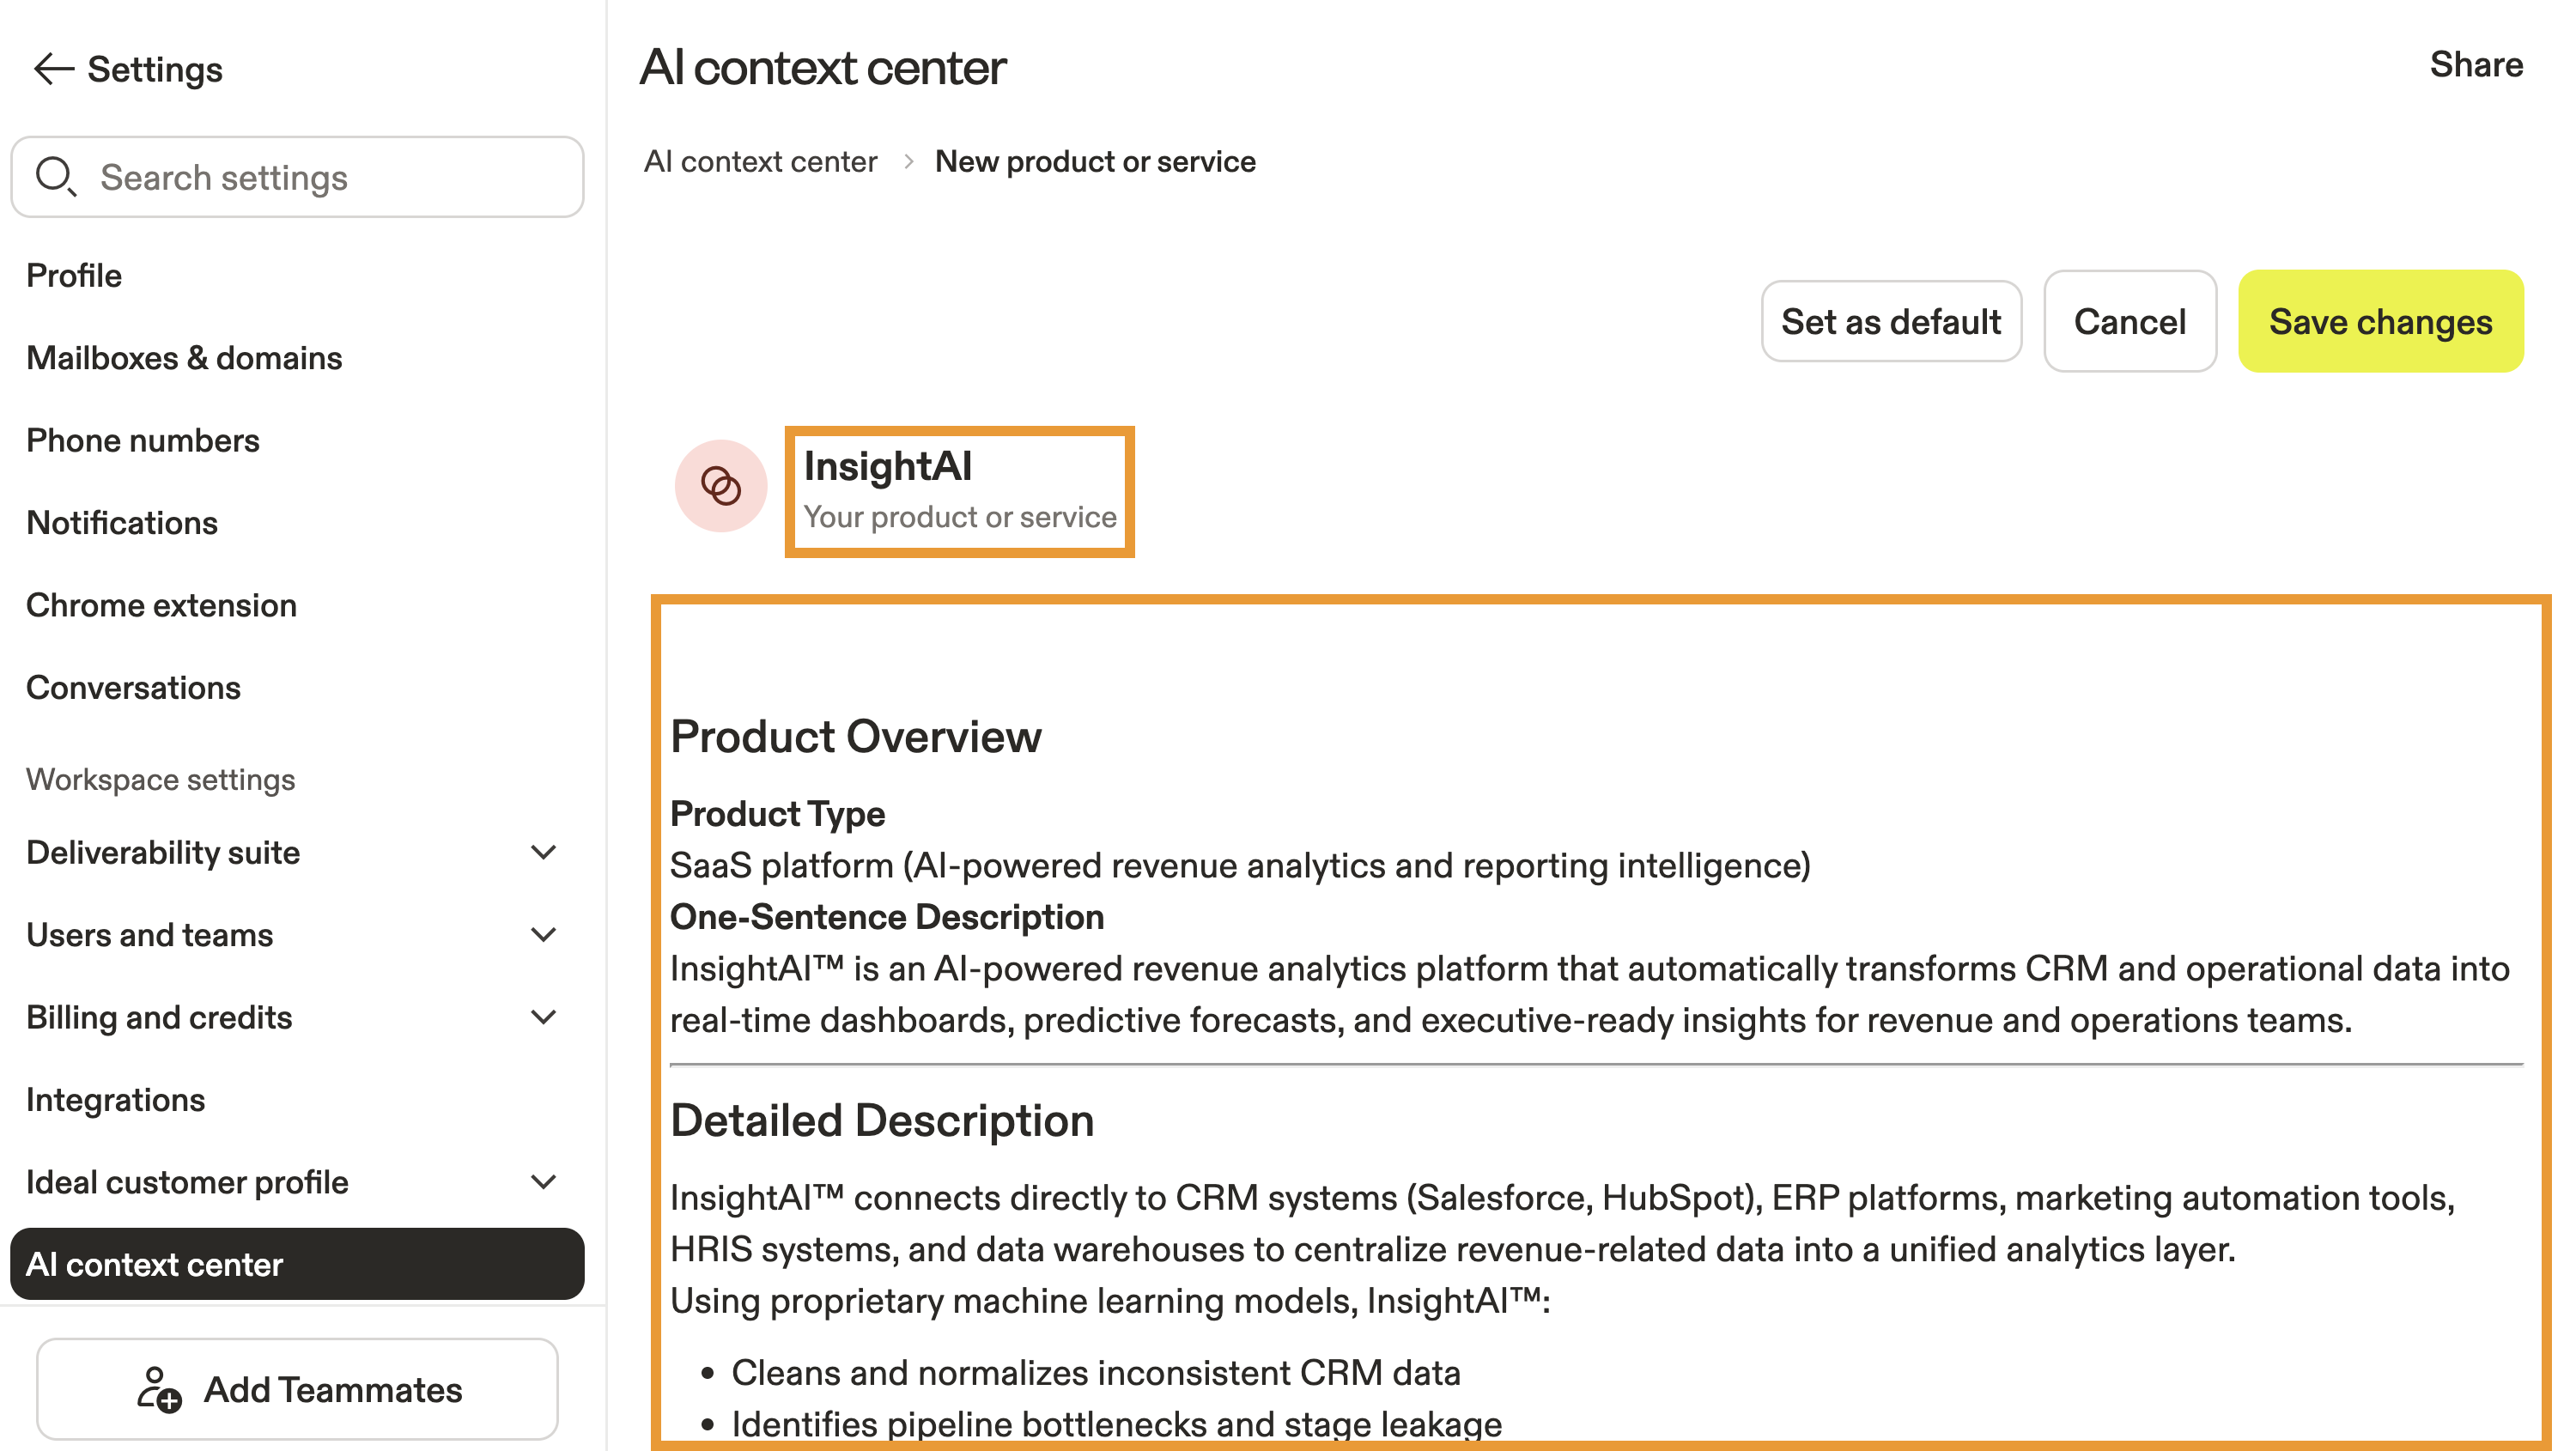Expand Users and teams chevron
The height and width of the screenshot is (1451, 2576).
click(543, 935)
